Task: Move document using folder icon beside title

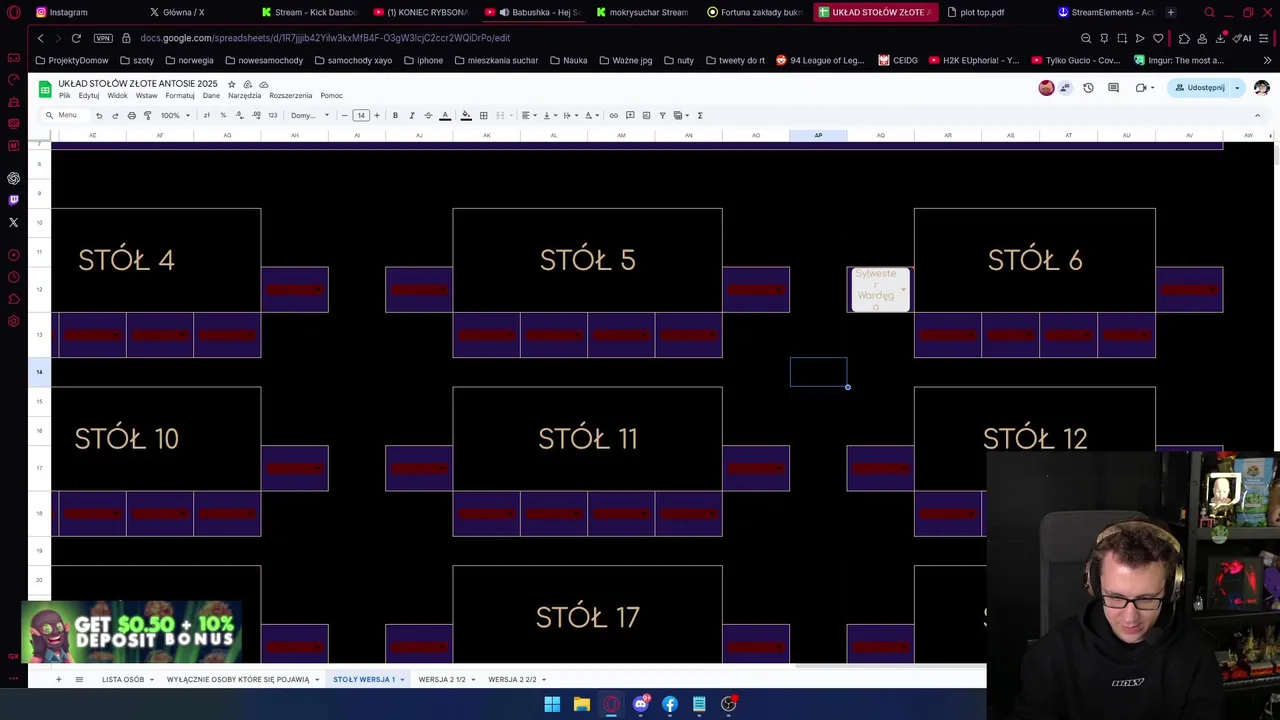Action: pyautogui.click(x=247, y=84)
